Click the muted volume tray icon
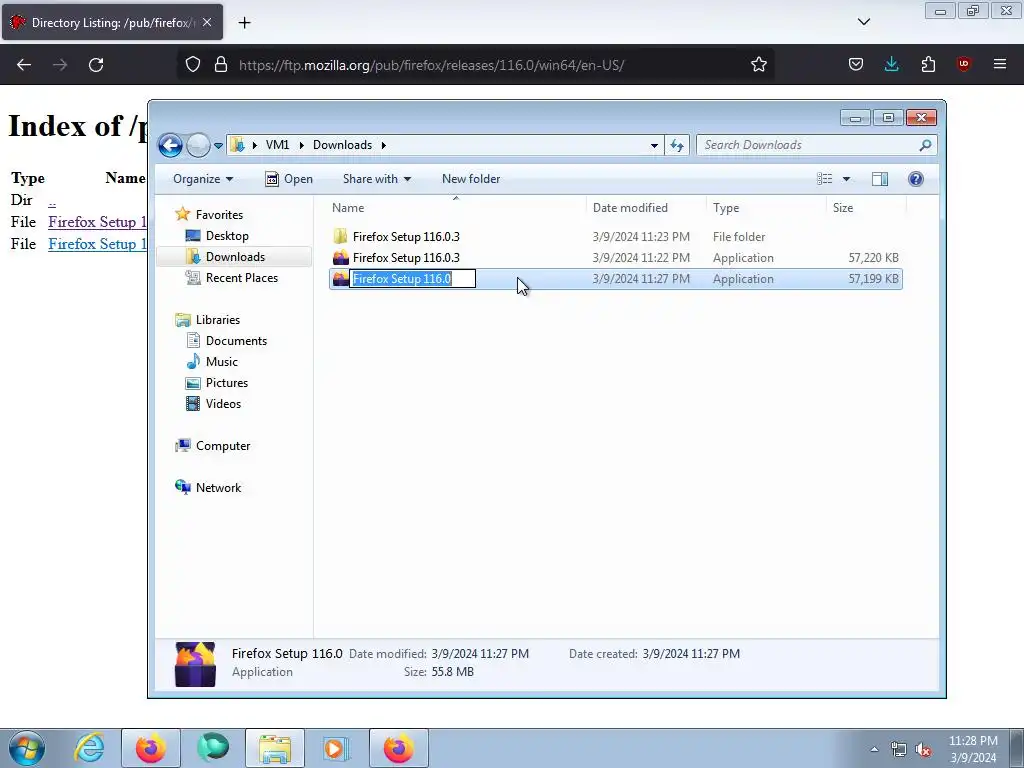This screenshot has width=1024, height=768. (923, 749)
